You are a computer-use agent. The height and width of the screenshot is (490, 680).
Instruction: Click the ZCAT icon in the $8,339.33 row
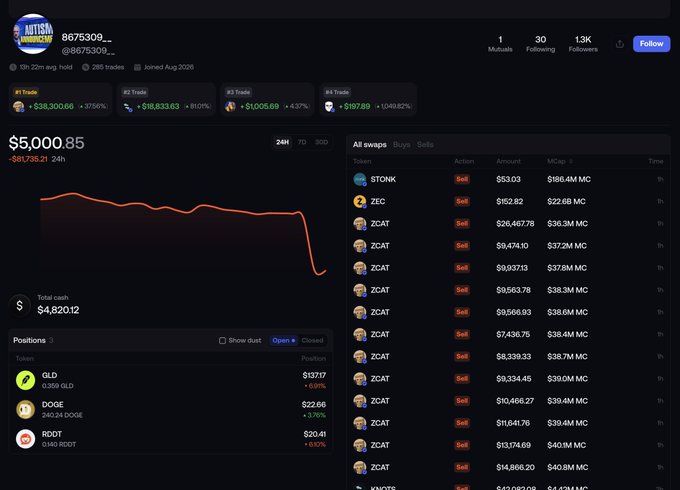(360, 356)
